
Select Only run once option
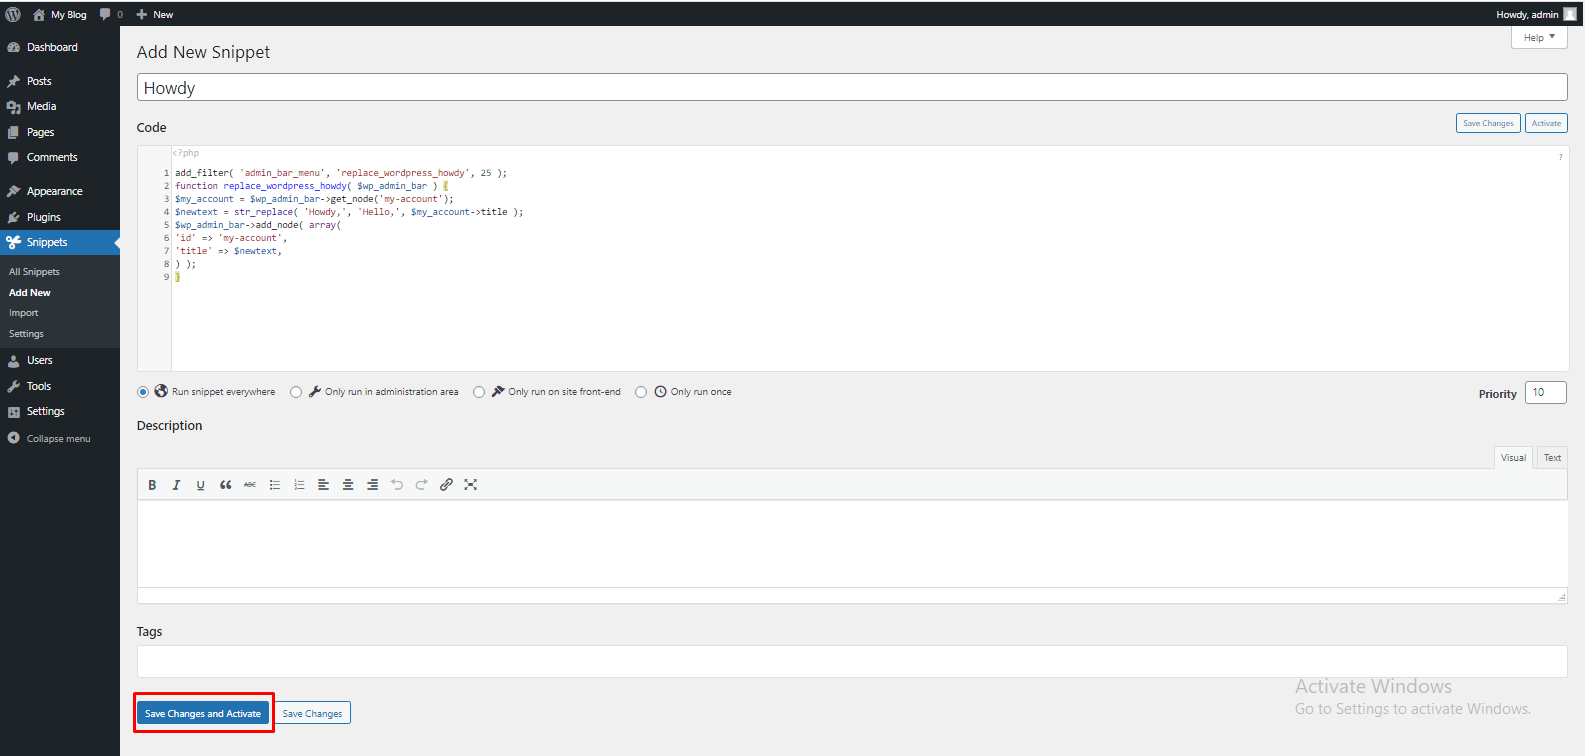(641, 392)
